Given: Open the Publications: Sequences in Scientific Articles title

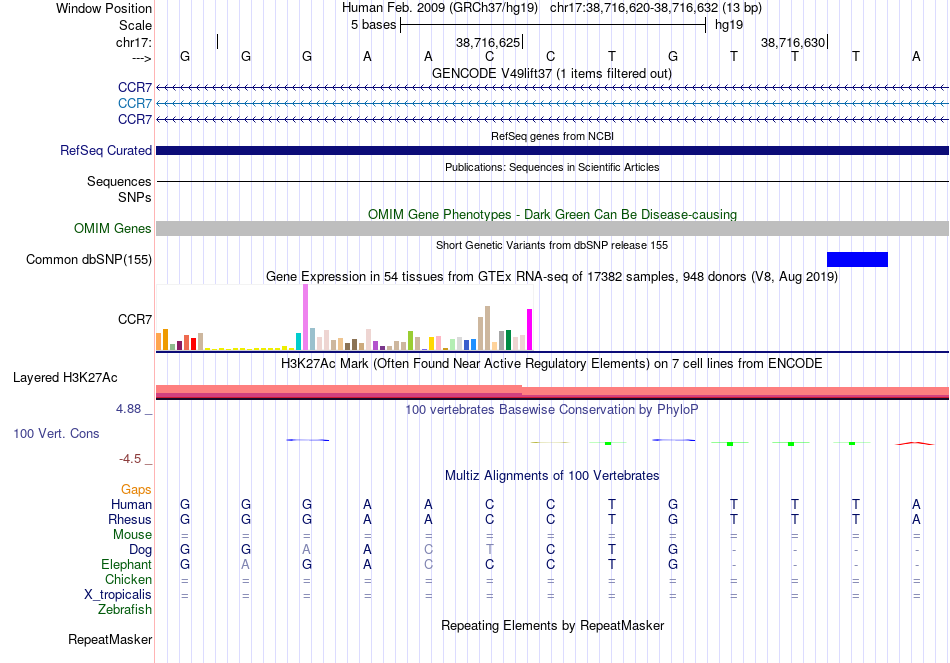Looking at the screenshot, I should (552, 167).
